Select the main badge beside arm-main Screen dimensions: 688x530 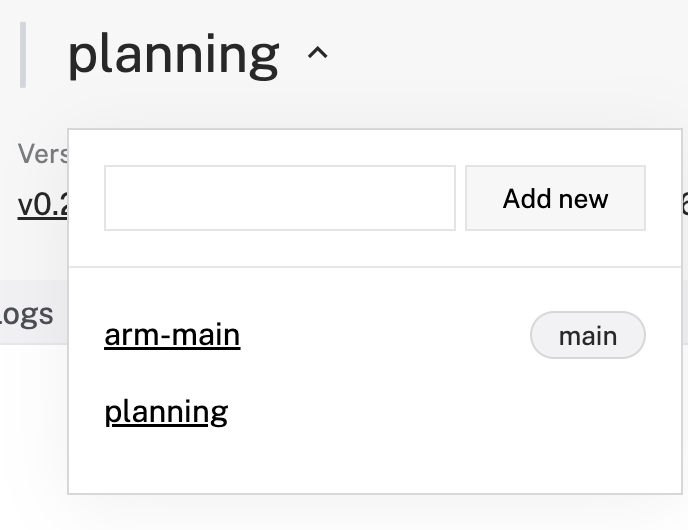(x=587, y=336)
